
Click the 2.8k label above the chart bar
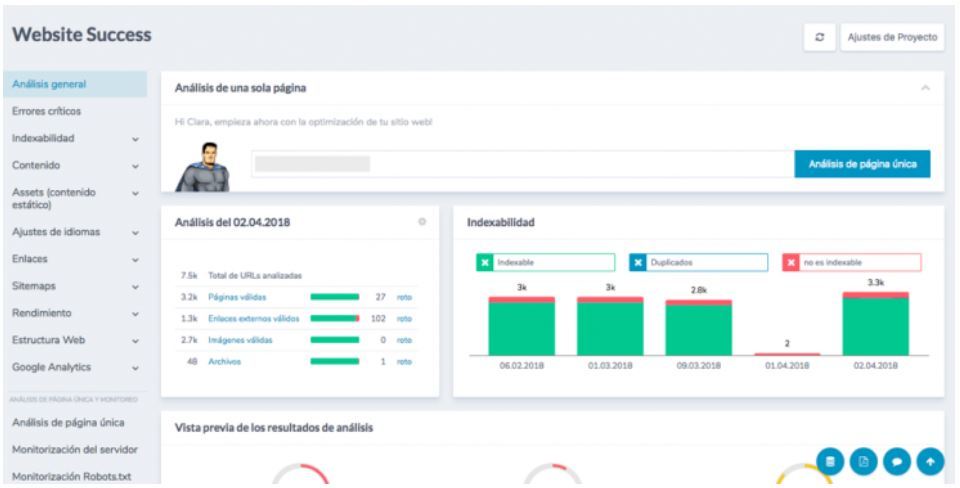[x=699, y=290]
